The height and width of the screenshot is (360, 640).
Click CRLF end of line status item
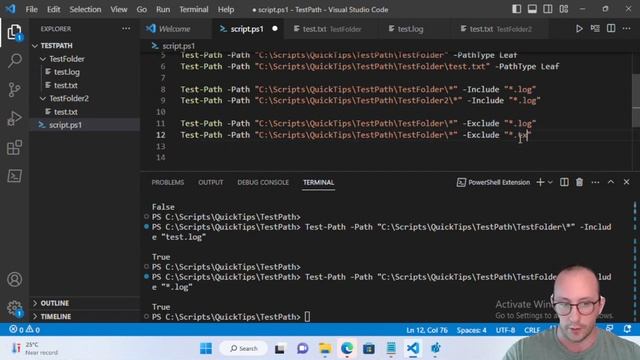click(x=532, y=330)
